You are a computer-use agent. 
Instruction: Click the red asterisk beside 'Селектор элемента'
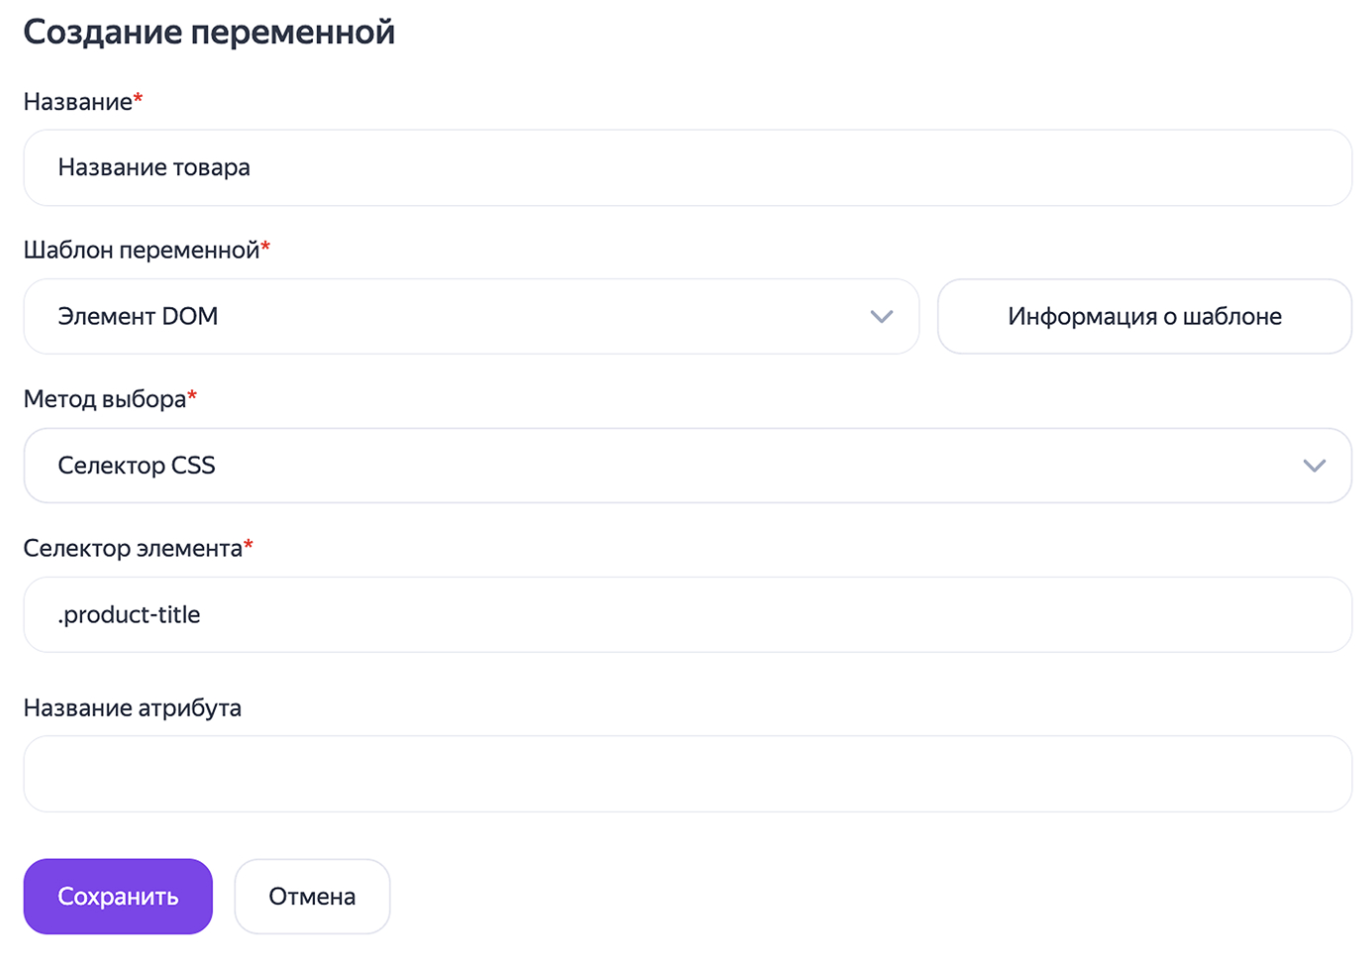click(x=249, y=543)
